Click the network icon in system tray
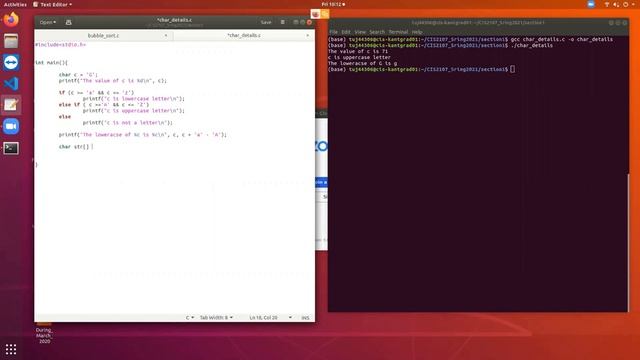640x360 pixels. coord(607,4)
